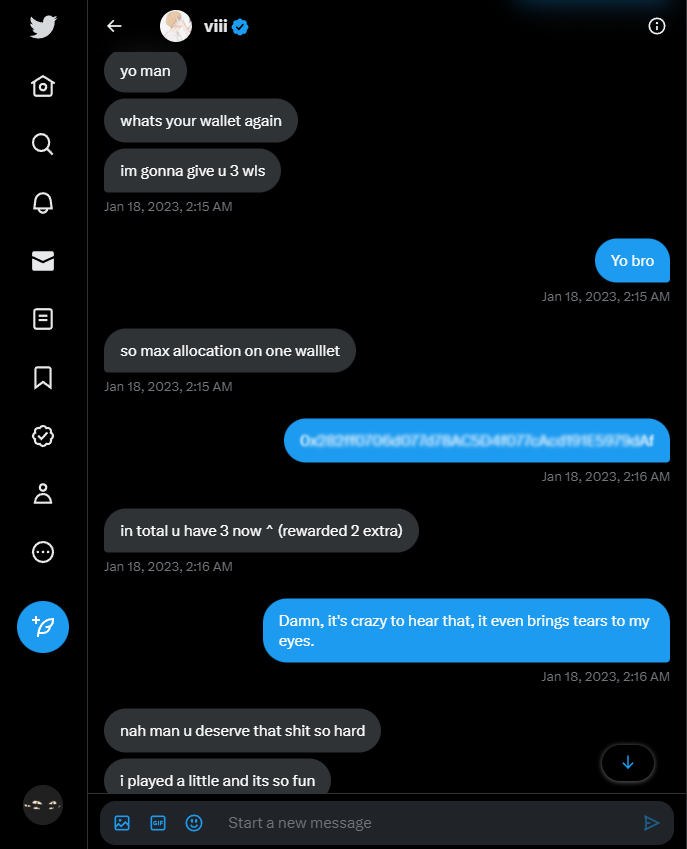Open the Notifications bell icon

coord(43,203)
